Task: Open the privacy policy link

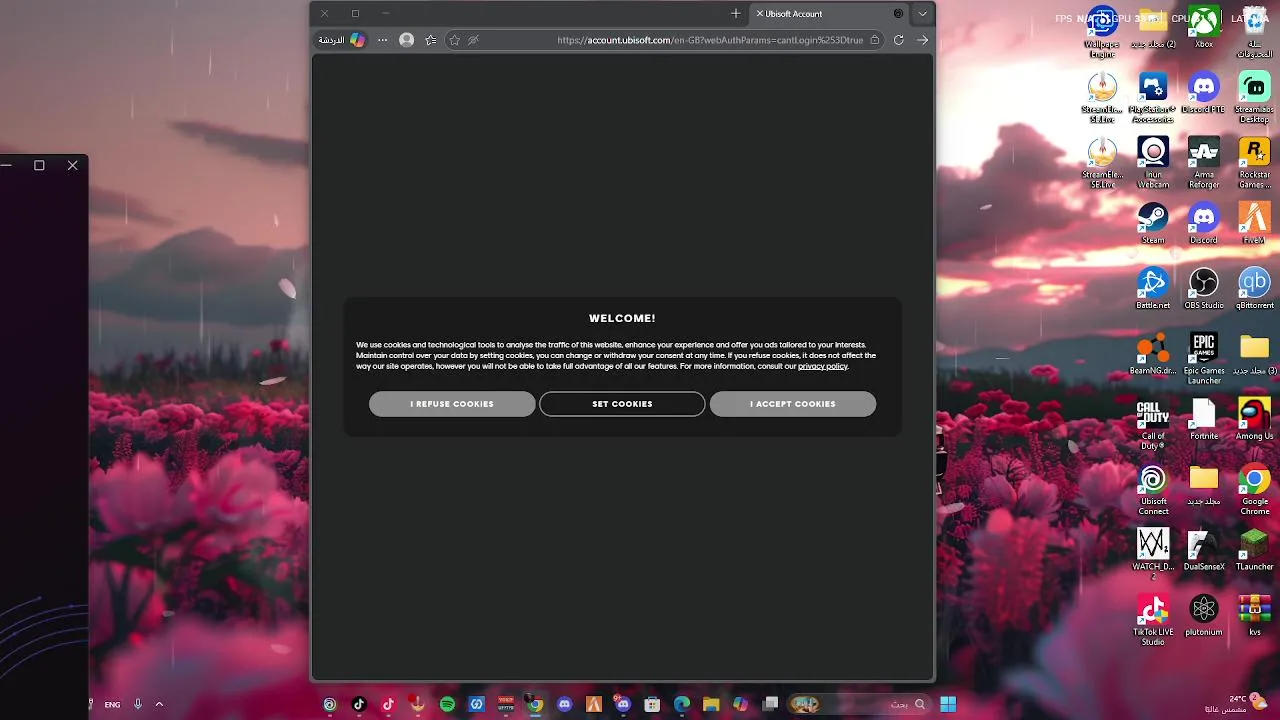Action: [x=822, y=366]
